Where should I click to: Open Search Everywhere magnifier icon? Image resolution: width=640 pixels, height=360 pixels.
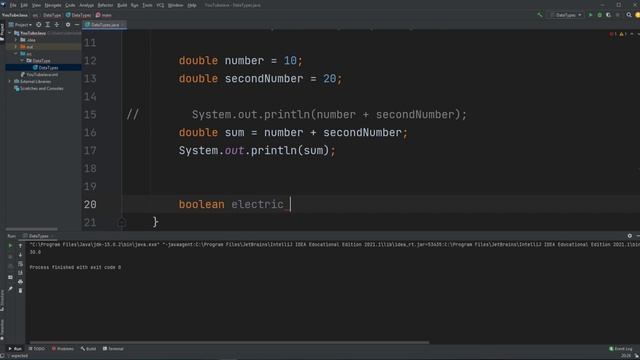coord(629,15)
